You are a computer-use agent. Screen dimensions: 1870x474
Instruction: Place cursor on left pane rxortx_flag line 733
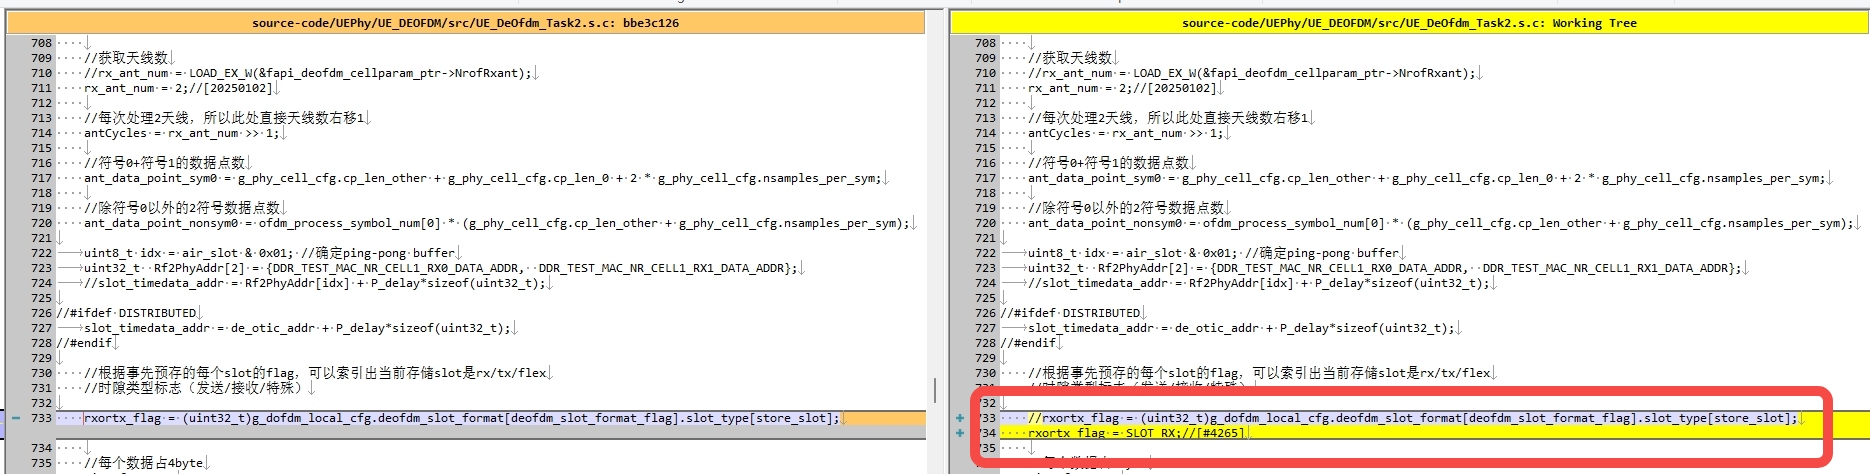(460, 418)
